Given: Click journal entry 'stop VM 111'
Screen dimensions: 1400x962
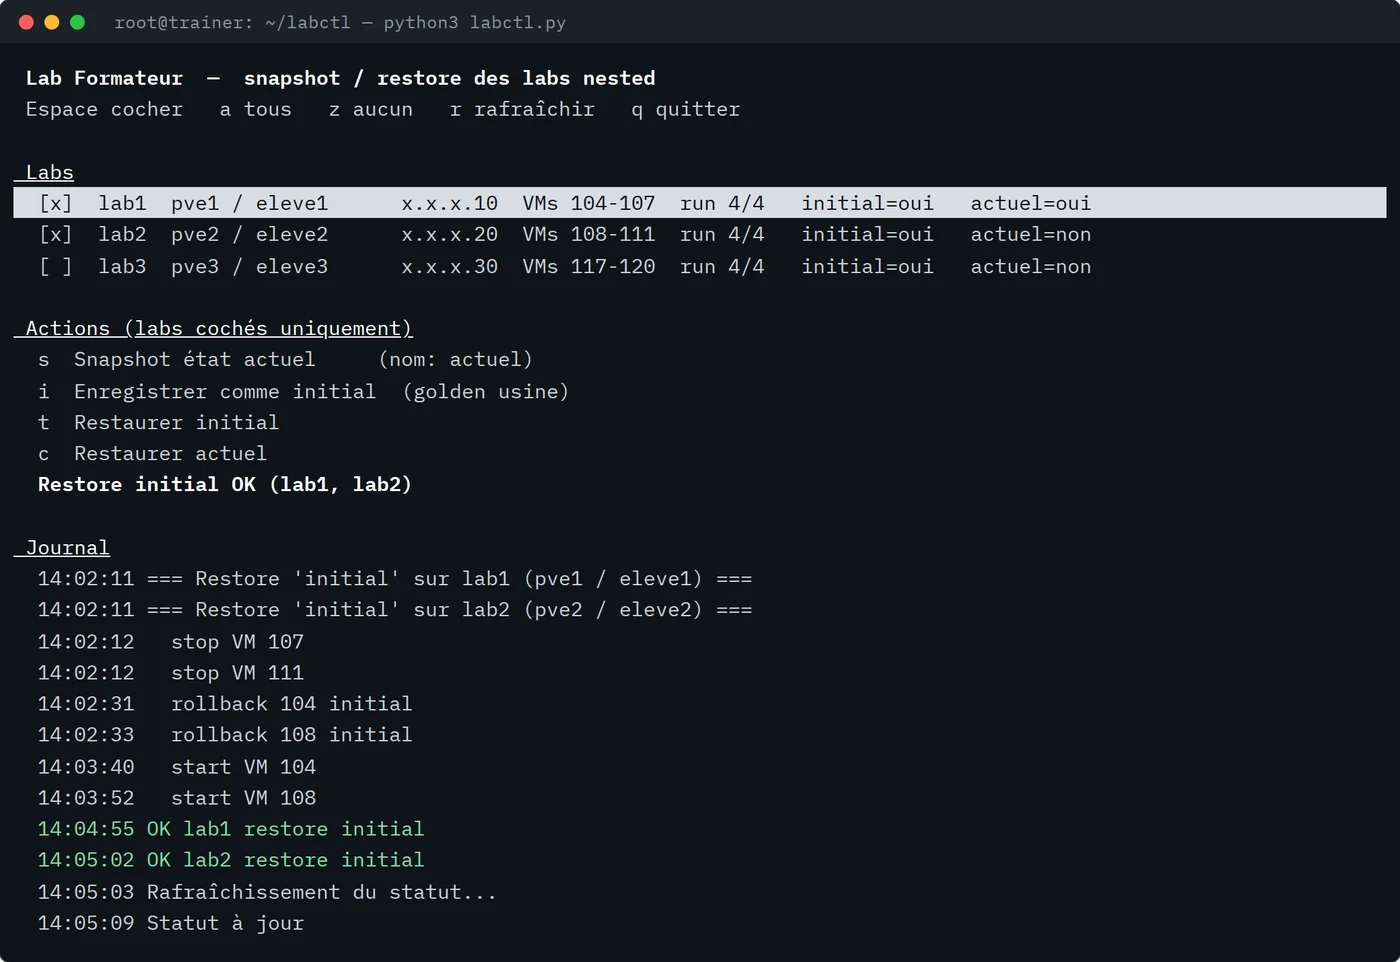Looking at the screenshot, I should [171, 672].
